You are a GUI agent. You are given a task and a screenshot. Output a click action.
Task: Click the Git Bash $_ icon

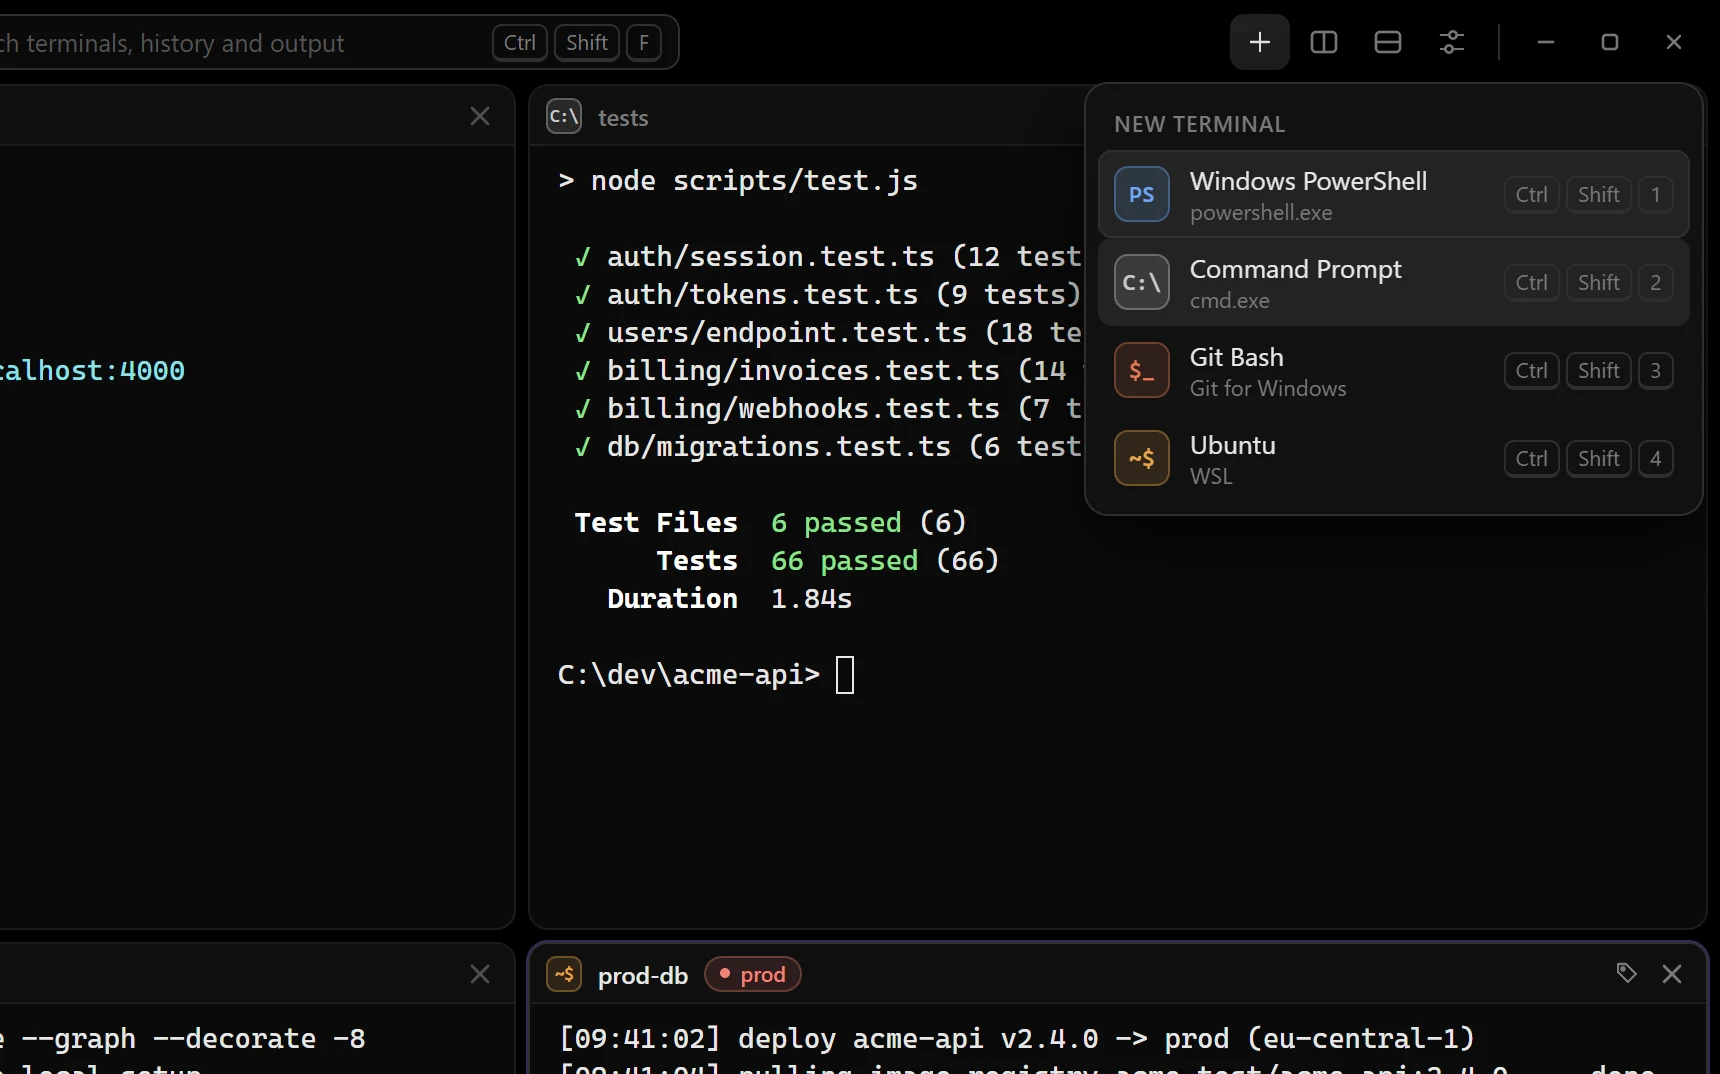(x=1142, y=370)
